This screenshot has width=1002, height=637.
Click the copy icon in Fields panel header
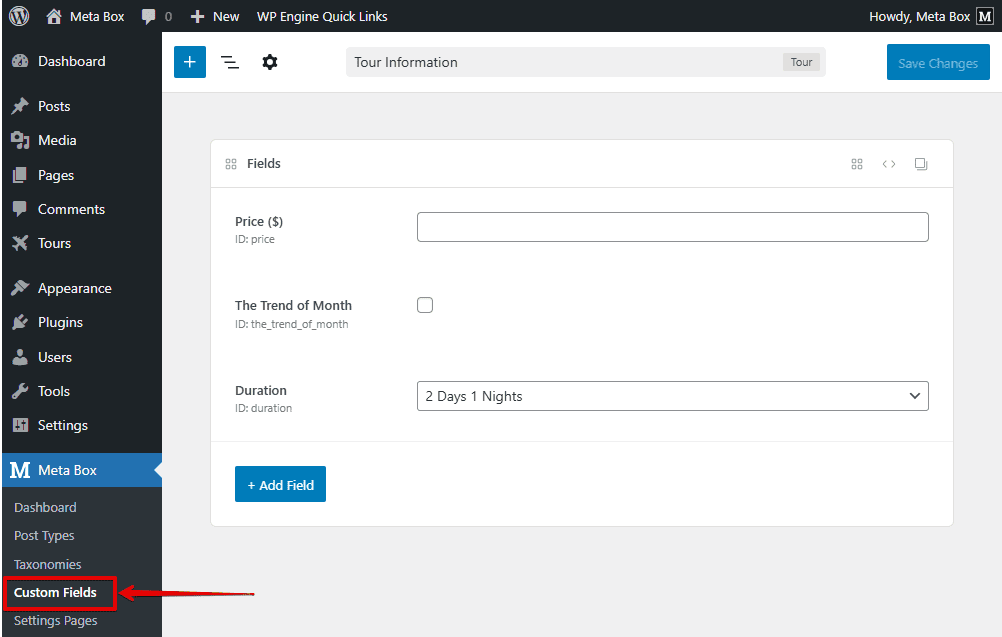[921, 164]
